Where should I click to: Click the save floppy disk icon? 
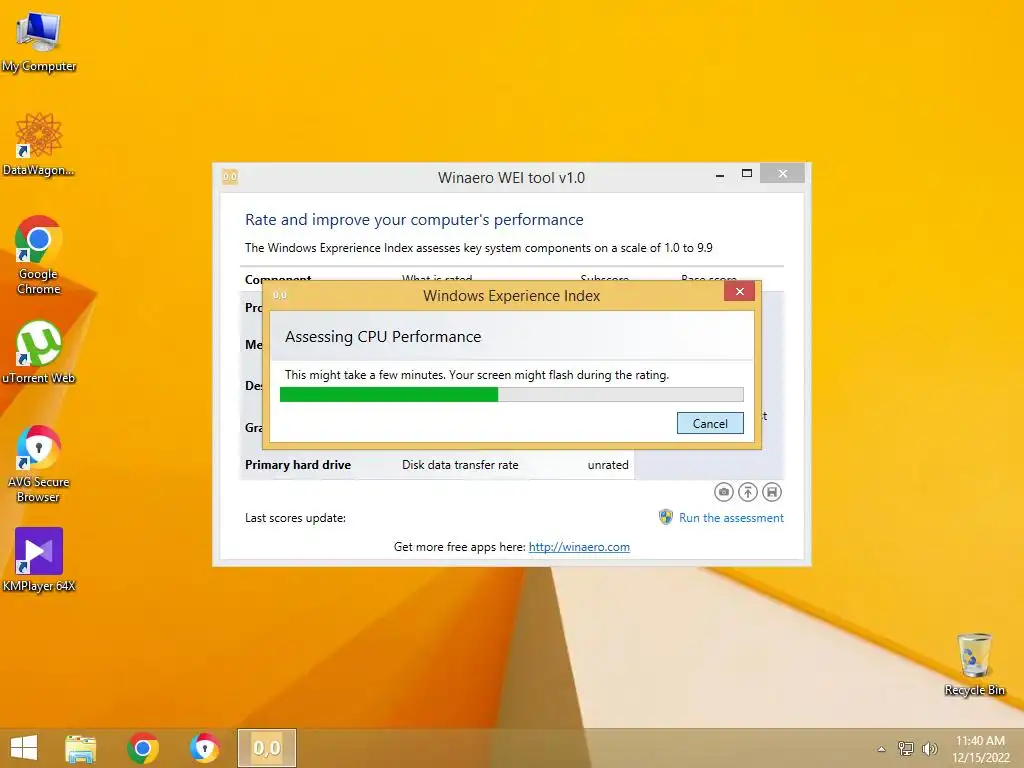click(x=772, y=492)
